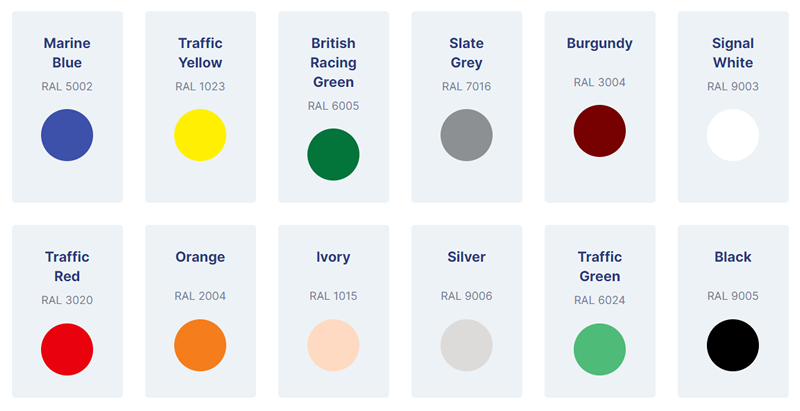Screen dimensions: 800x411
Task: Click the RAL 2004 label under Orange
Action: (x=200, y=296)
